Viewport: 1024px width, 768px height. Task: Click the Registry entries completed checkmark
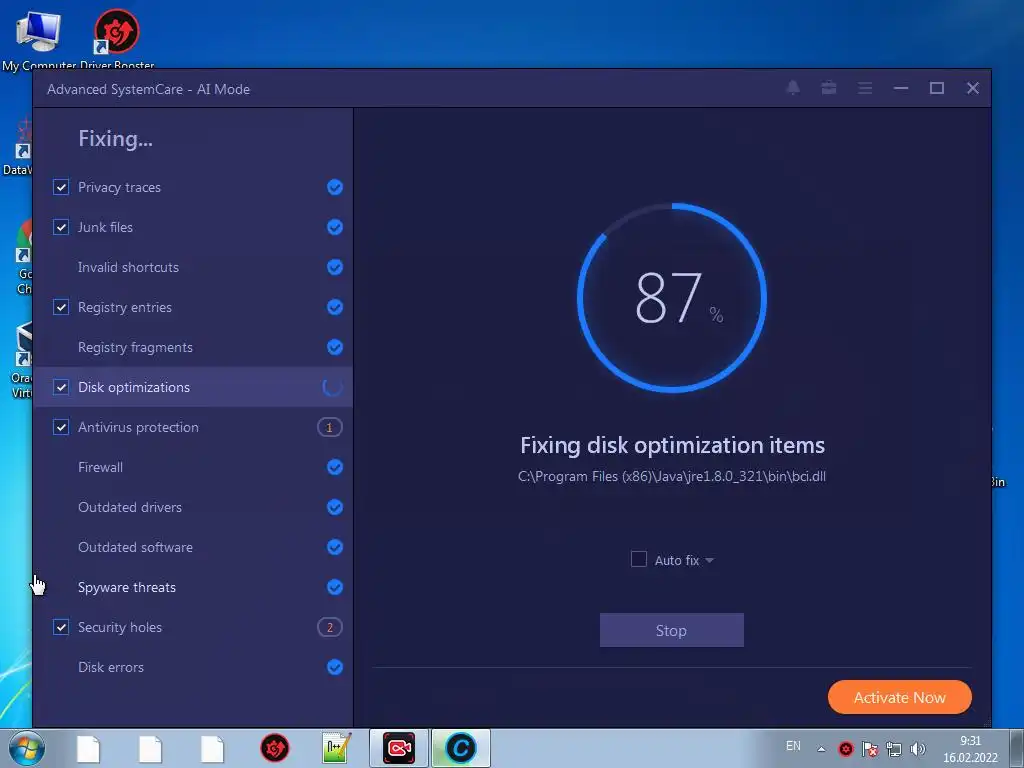(334, 307)
